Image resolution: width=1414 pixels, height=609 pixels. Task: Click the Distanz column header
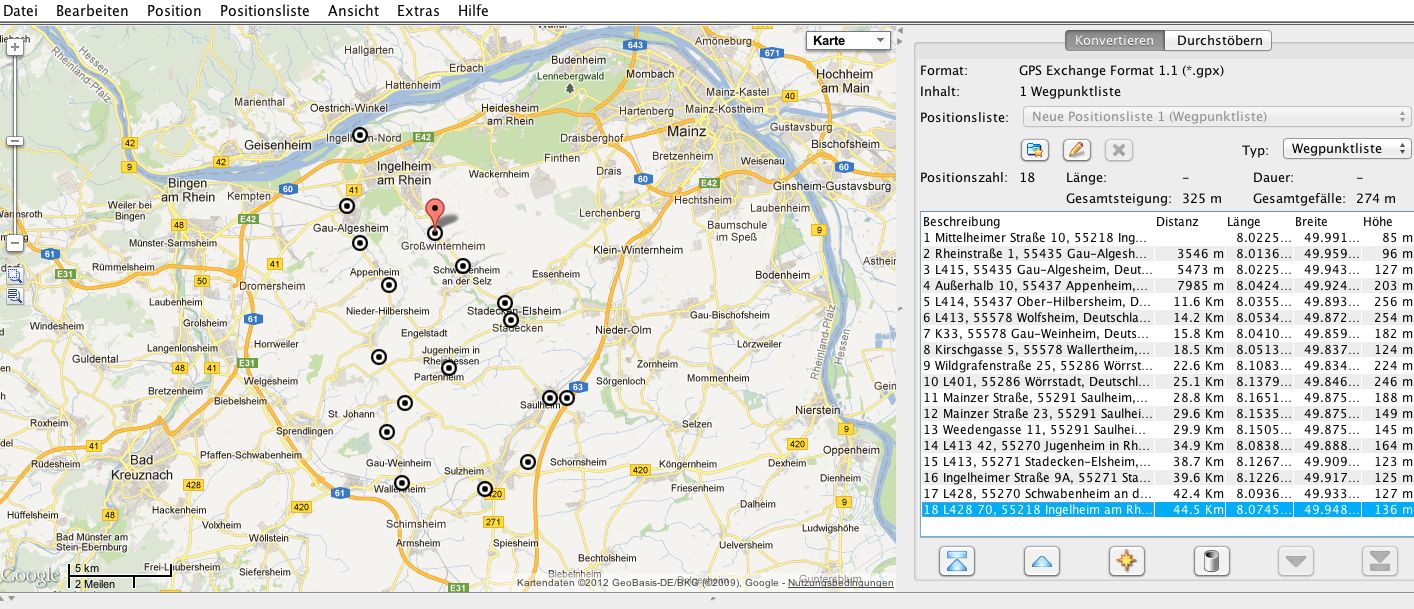pyautogui.click(x=1189, y=221)
